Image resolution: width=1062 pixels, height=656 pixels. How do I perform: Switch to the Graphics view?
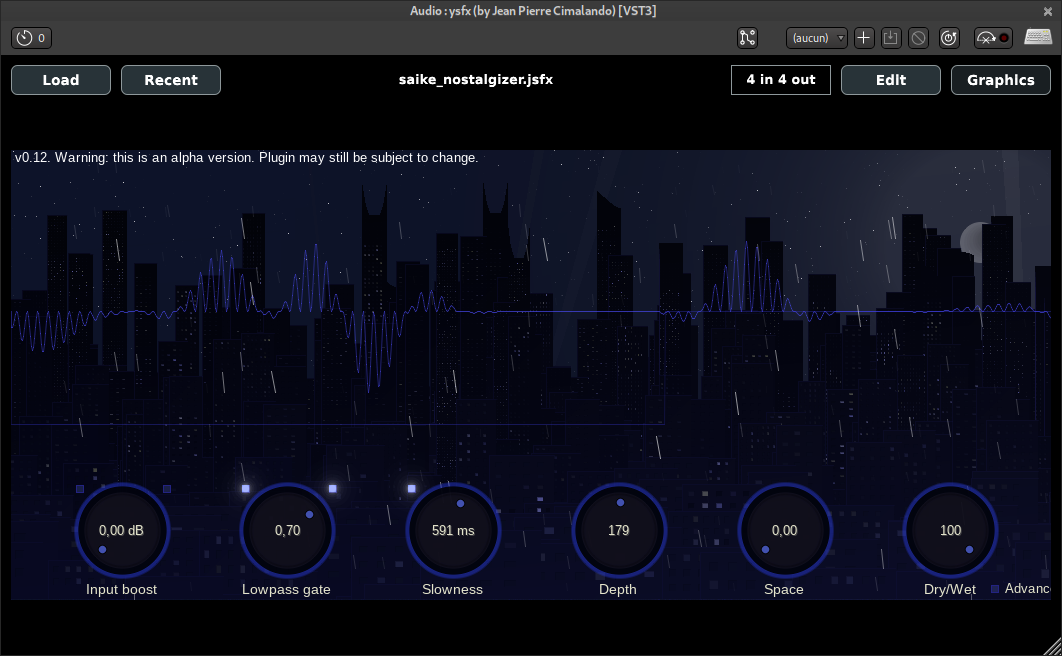(1000, 80)
